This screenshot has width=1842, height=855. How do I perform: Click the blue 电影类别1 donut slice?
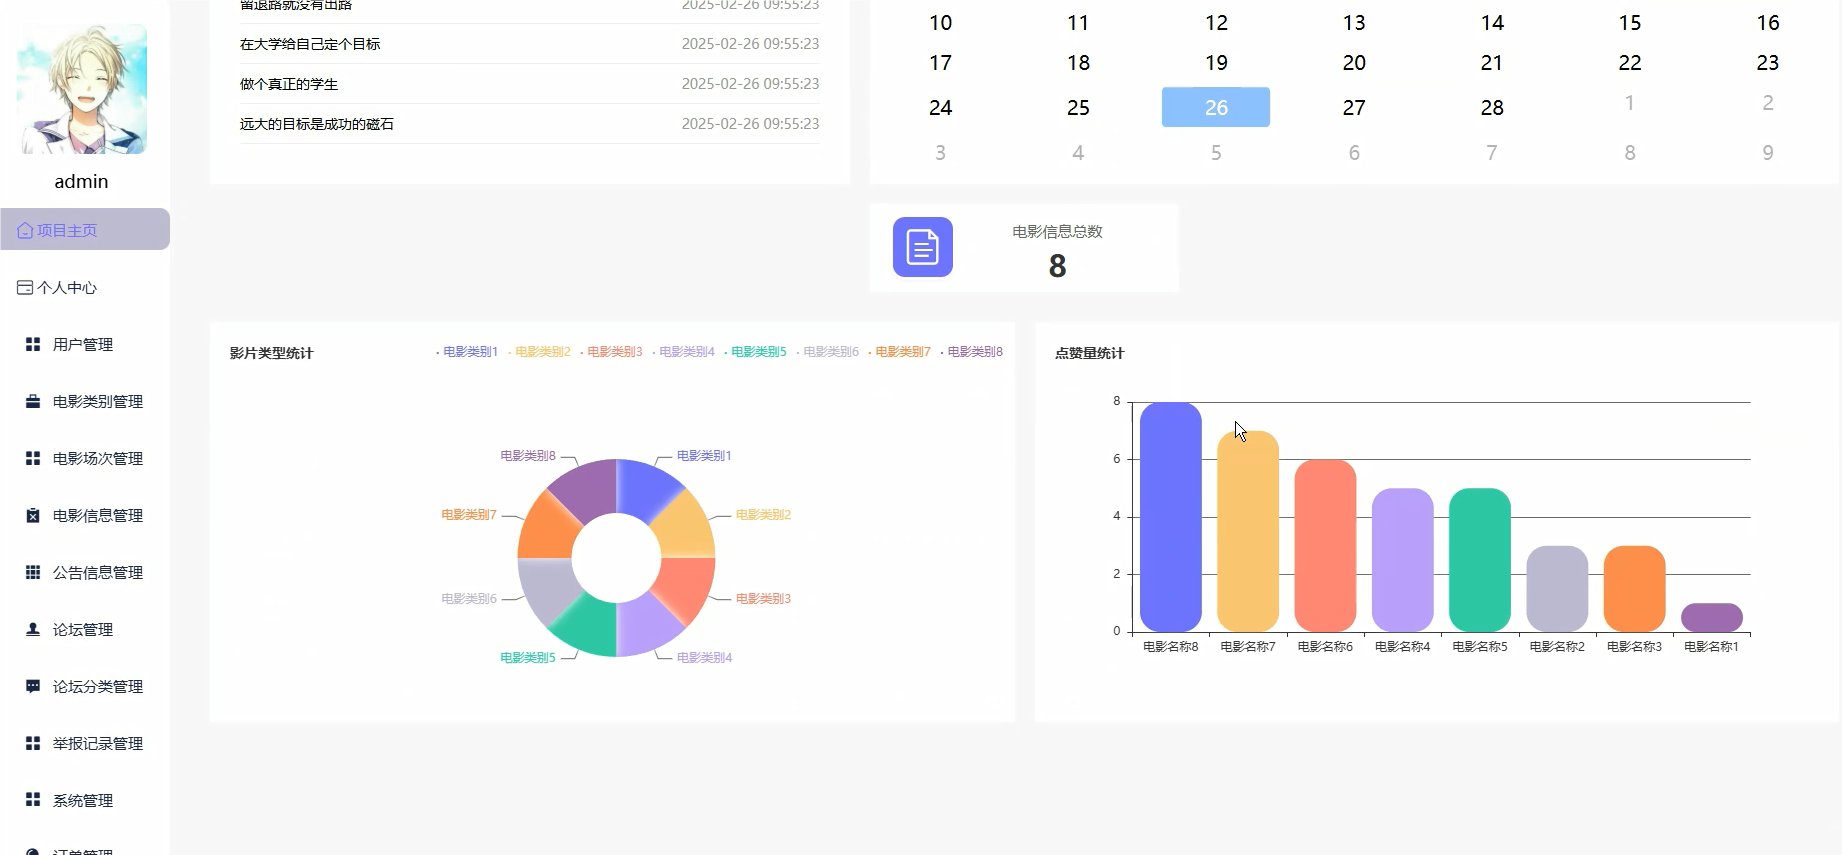(x=644, y=492)
